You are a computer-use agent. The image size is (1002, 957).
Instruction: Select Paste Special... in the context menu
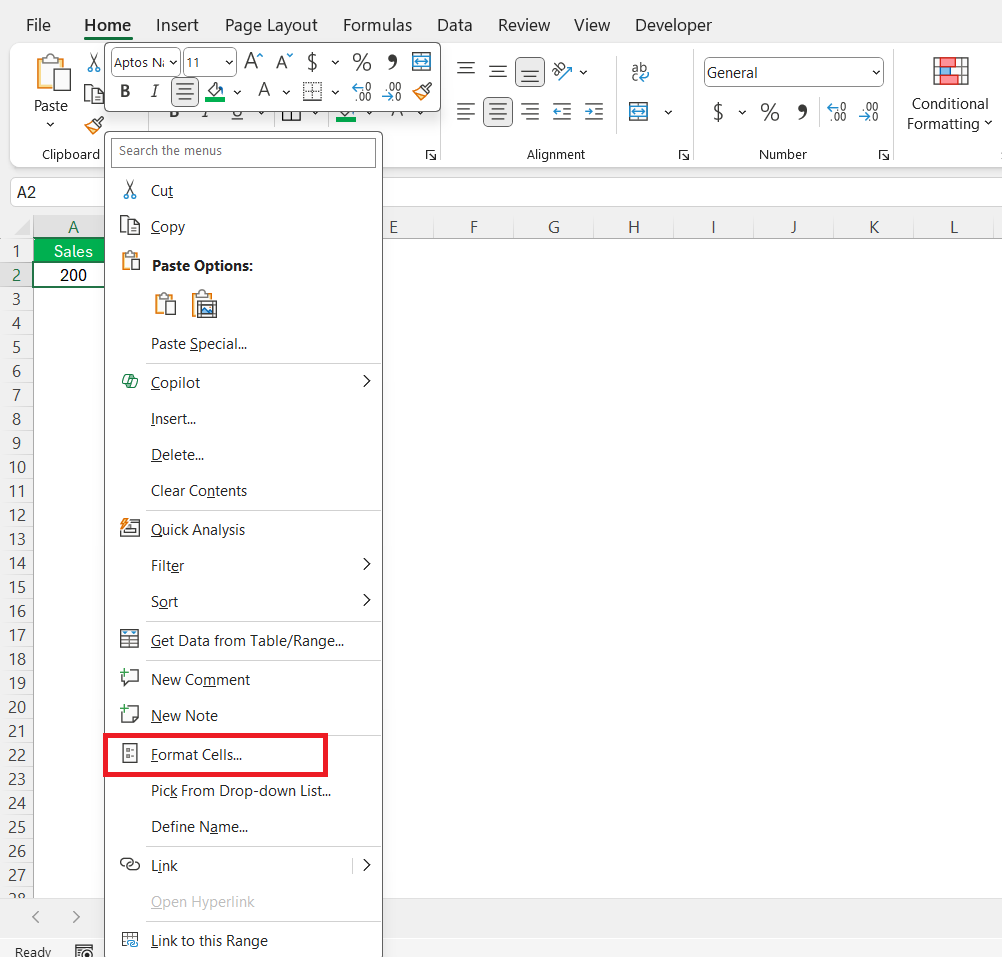[x=243, y=344]
